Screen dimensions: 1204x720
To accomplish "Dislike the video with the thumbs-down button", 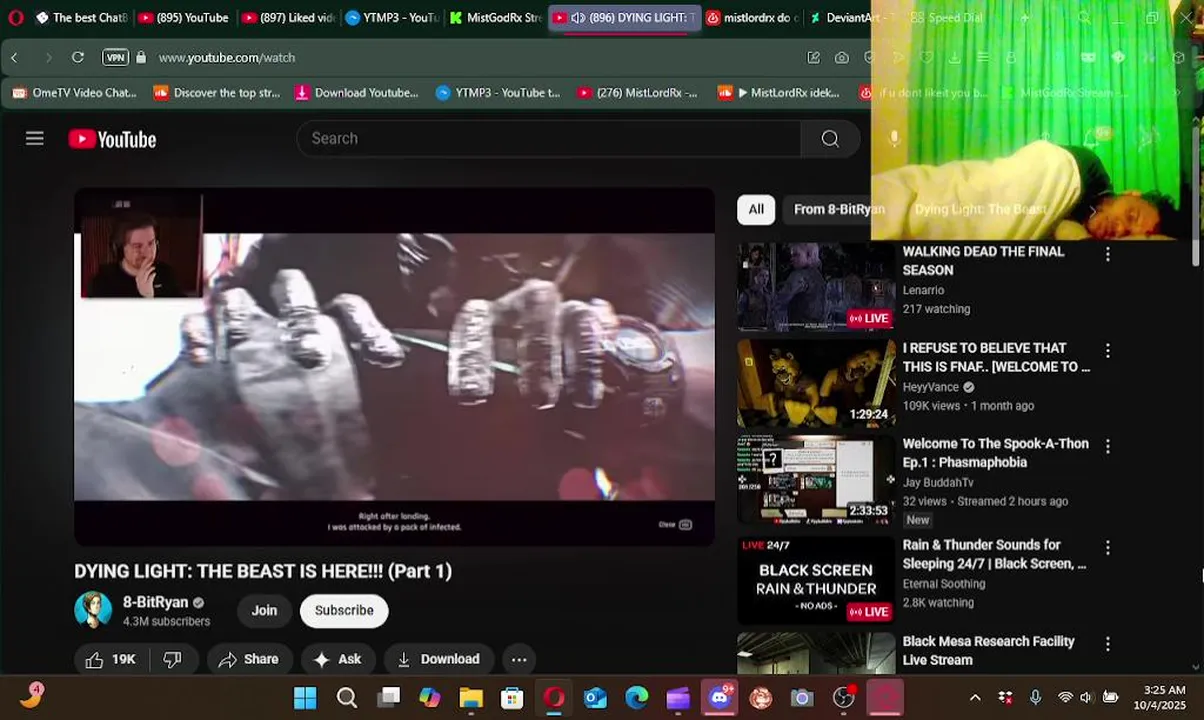I will (x=173, y=659).
